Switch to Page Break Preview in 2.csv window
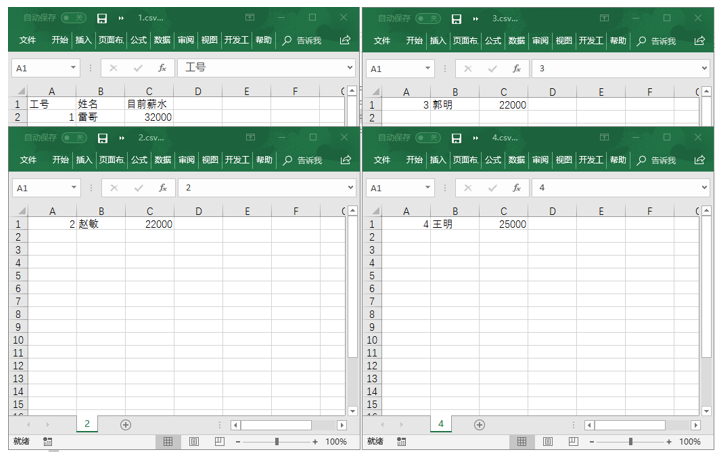Image resolution: width=725 pixels, height=456 pixels. 220,442
